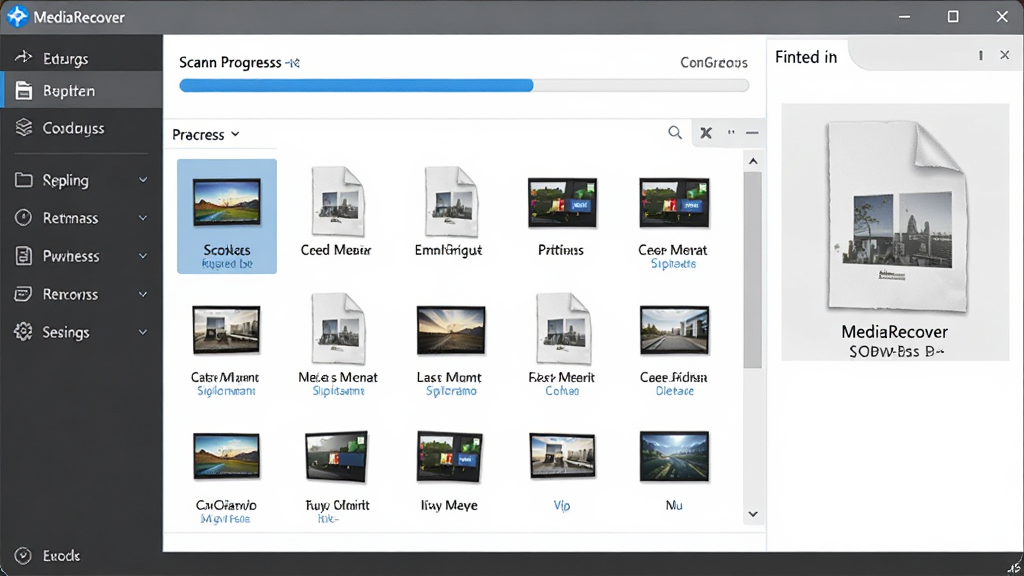Click the ConGreous label above progress bar
The height and width of the screenshot is (576, 1024).
coord(714,63)
